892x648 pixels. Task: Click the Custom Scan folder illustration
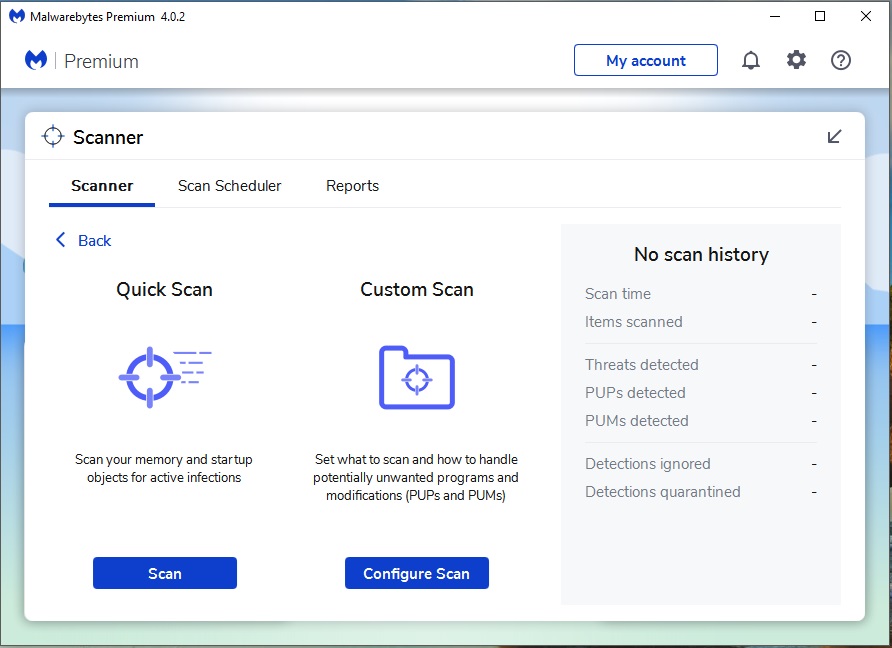click(x=417, y=378)
